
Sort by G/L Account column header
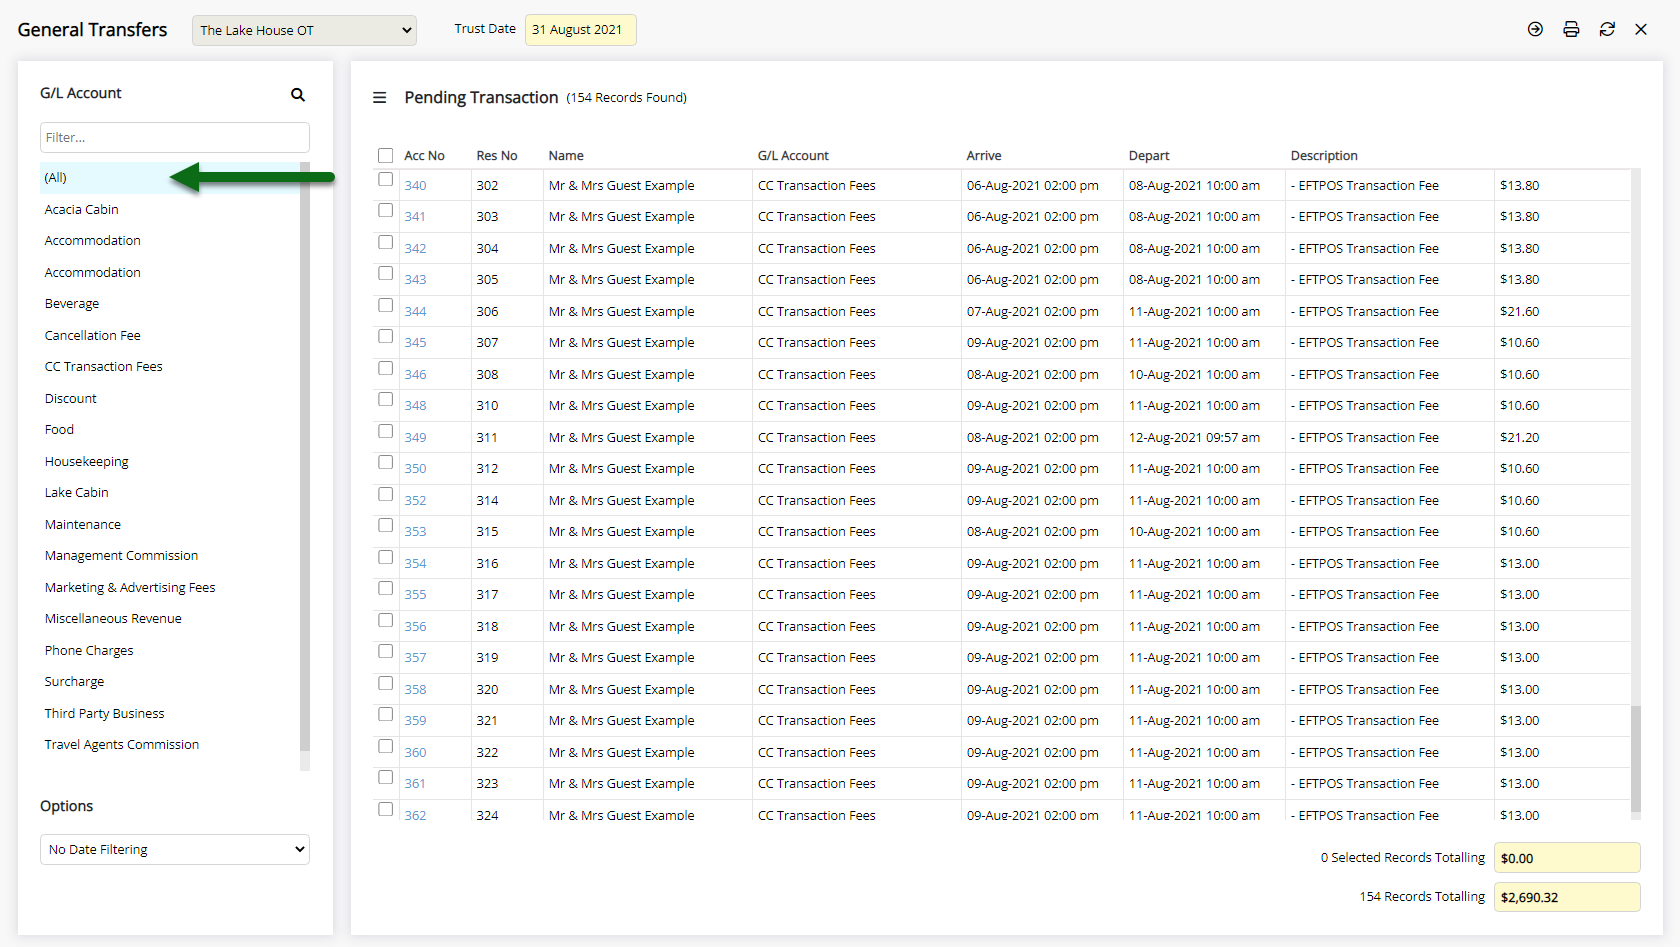[793, 156]
